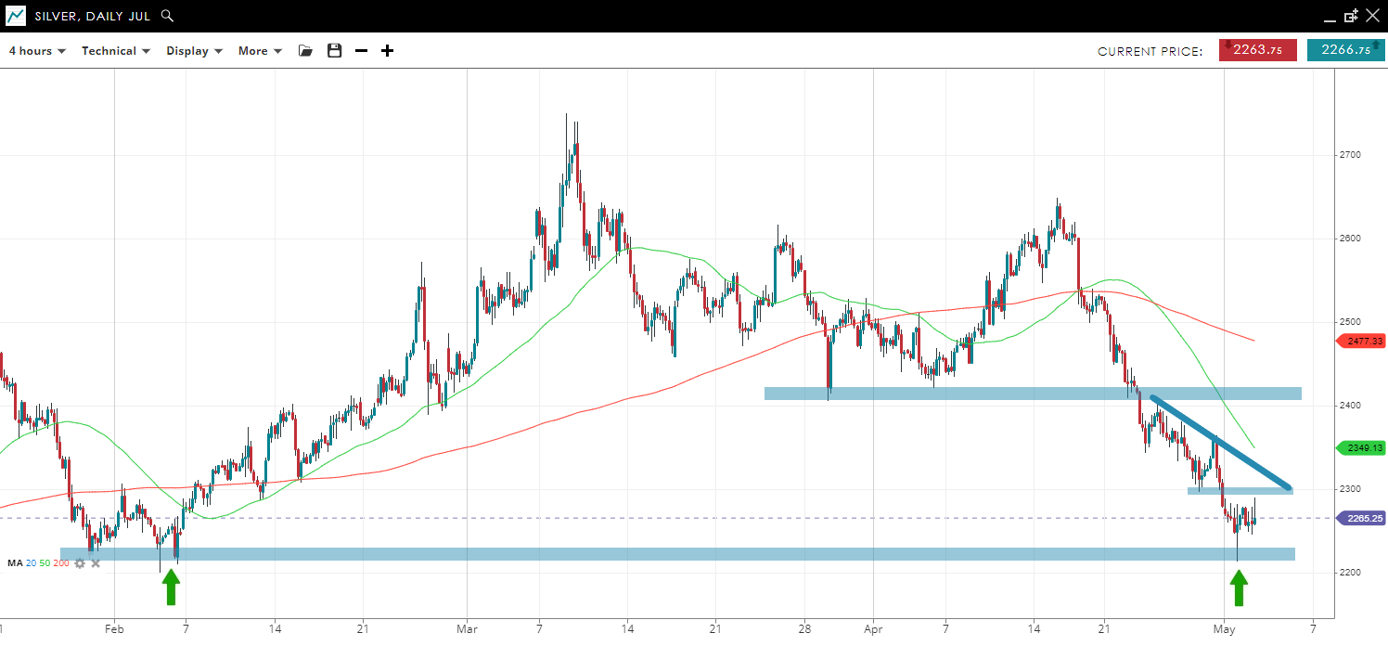Zoom in with the plus icon
This screenshot has width=1388, height=646.
click(387, 51)
